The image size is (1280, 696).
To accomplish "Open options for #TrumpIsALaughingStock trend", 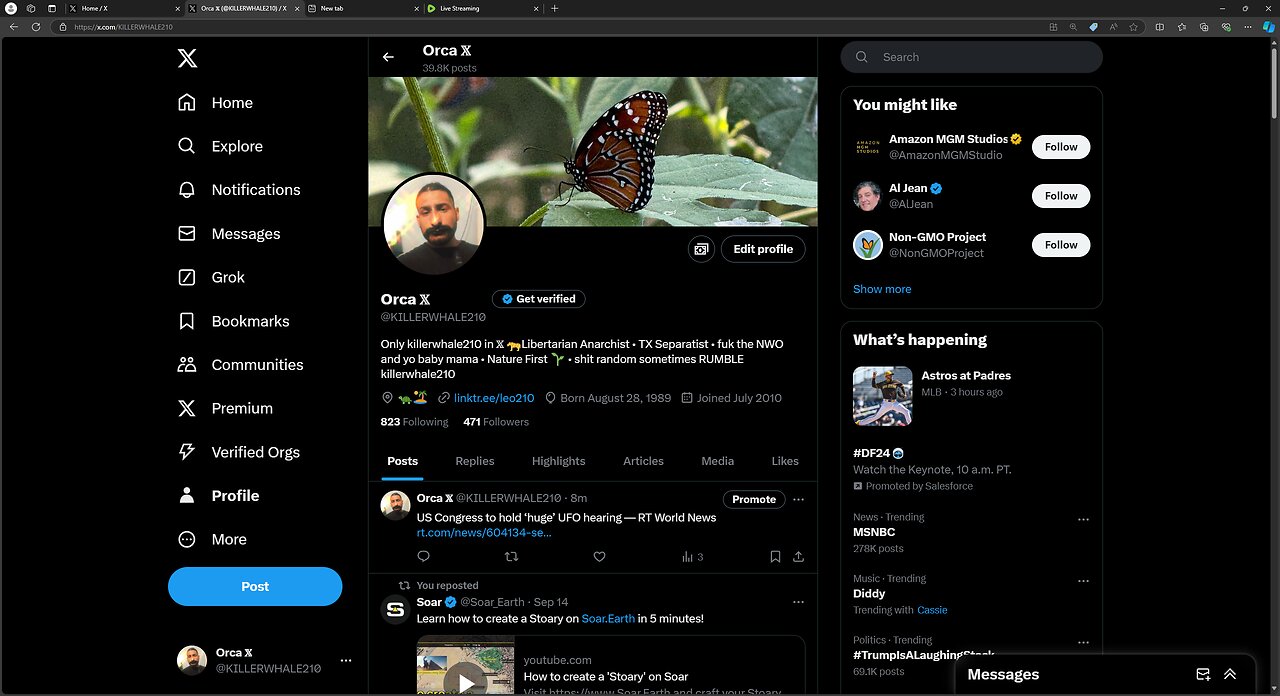I will [x=1083, y=643].
